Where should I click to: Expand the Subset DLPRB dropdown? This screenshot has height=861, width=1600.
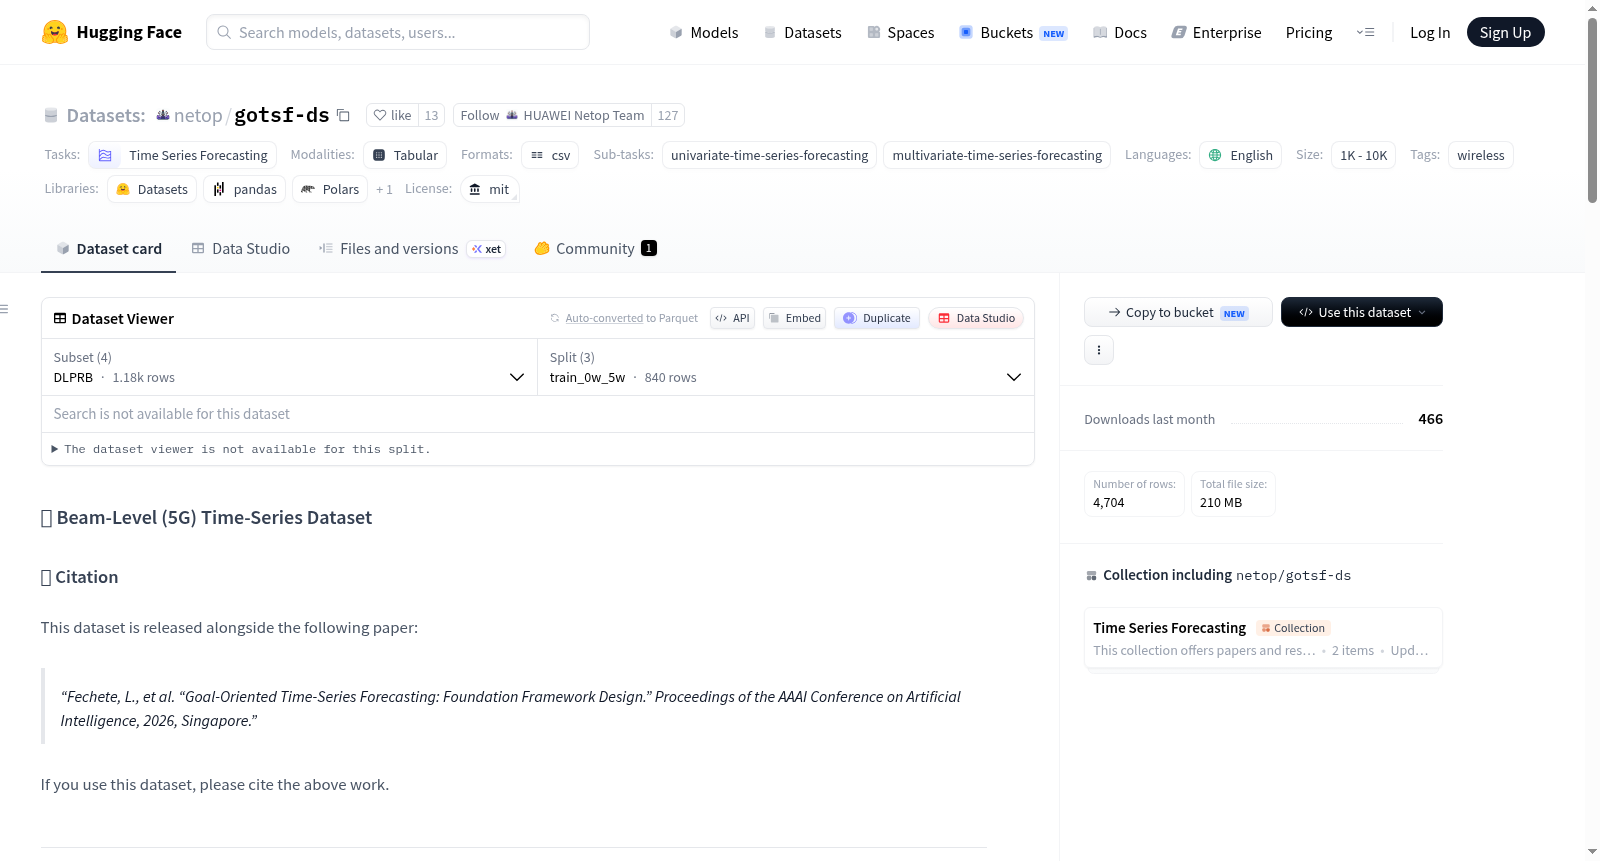289,367
